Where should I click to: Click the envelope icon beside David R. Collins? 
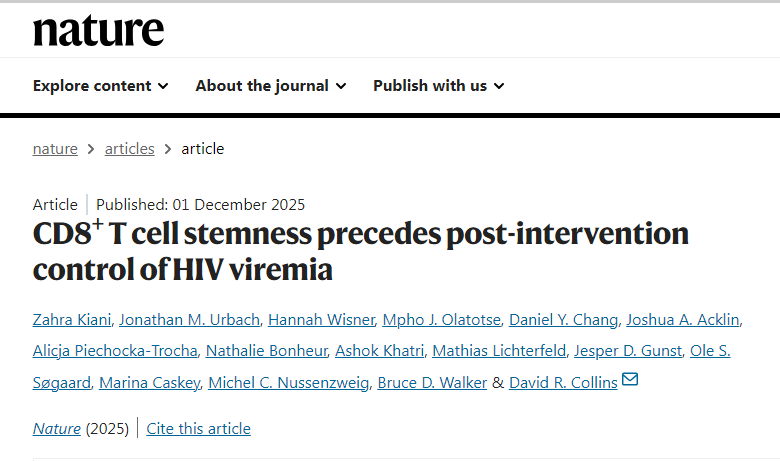click(x=630, y=381)
